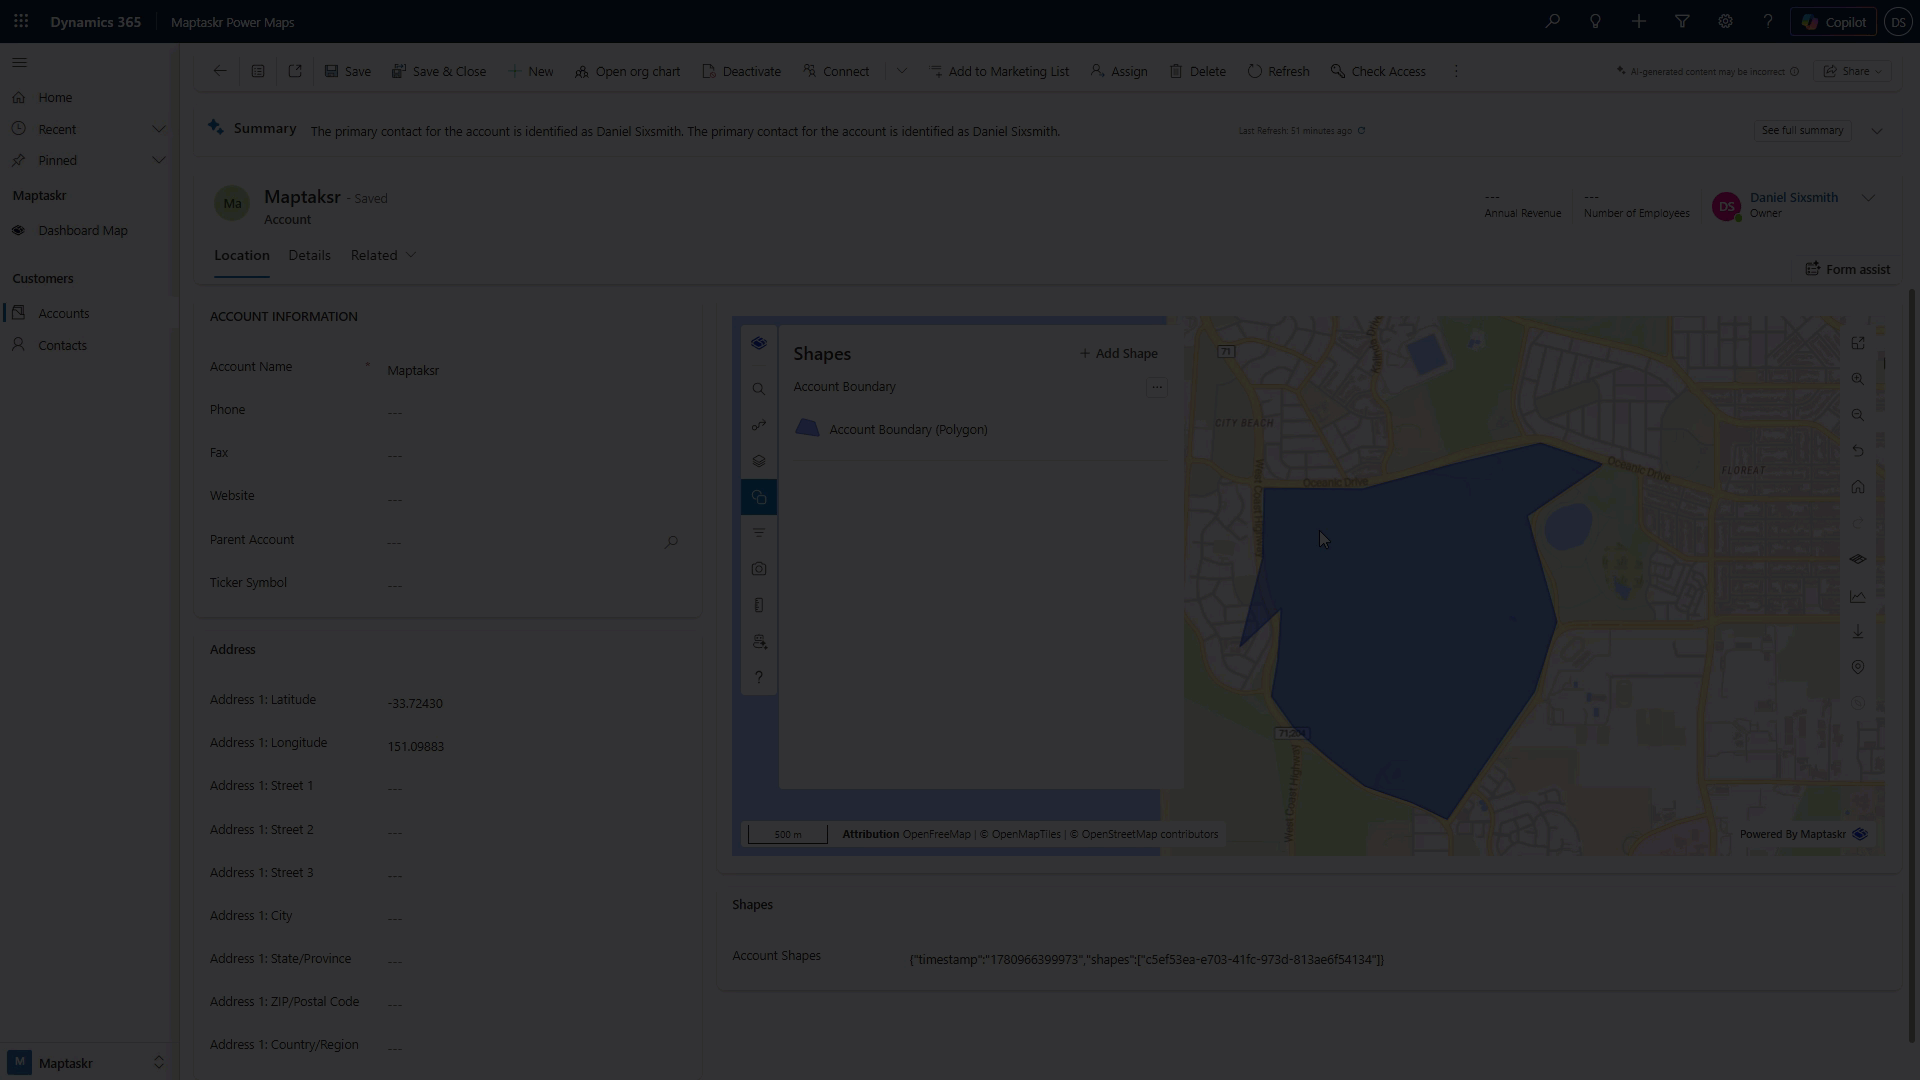Click Check Access command
The height and width of the screenshot is (1080, 1920).
tap(1378, 71)
